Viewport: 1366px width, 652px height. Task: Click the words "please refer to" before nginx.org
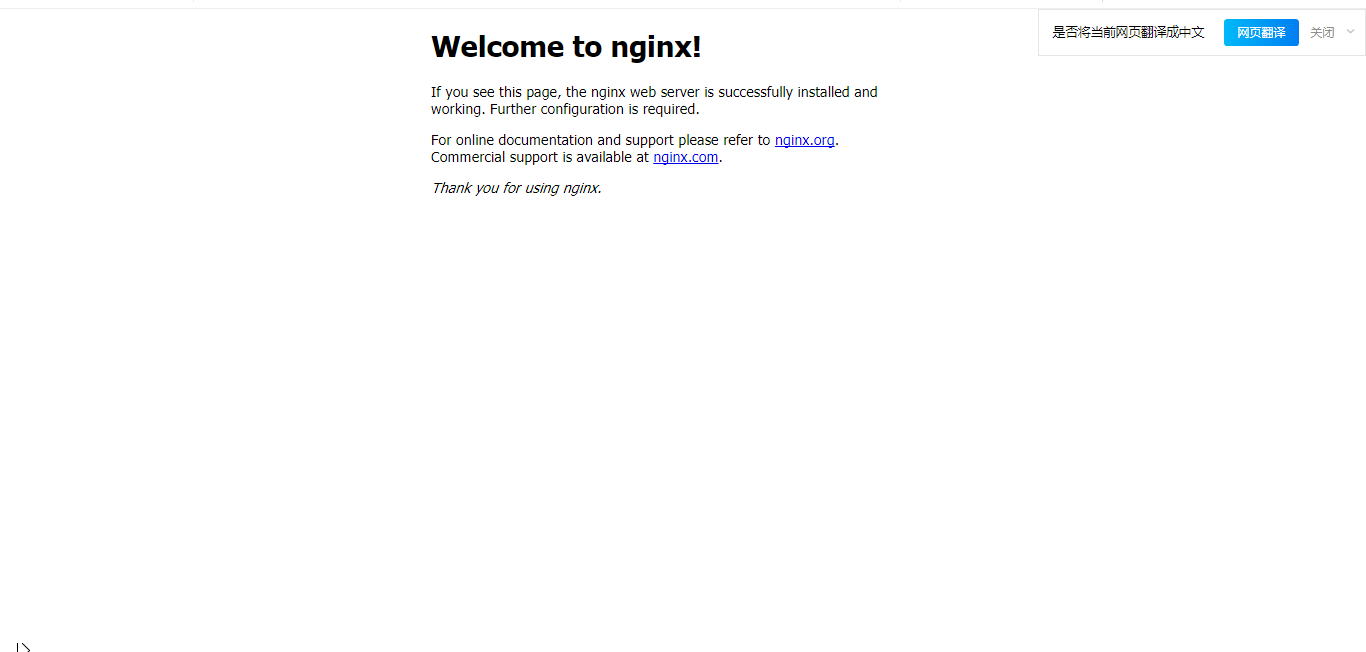click(x=724, y=140)
